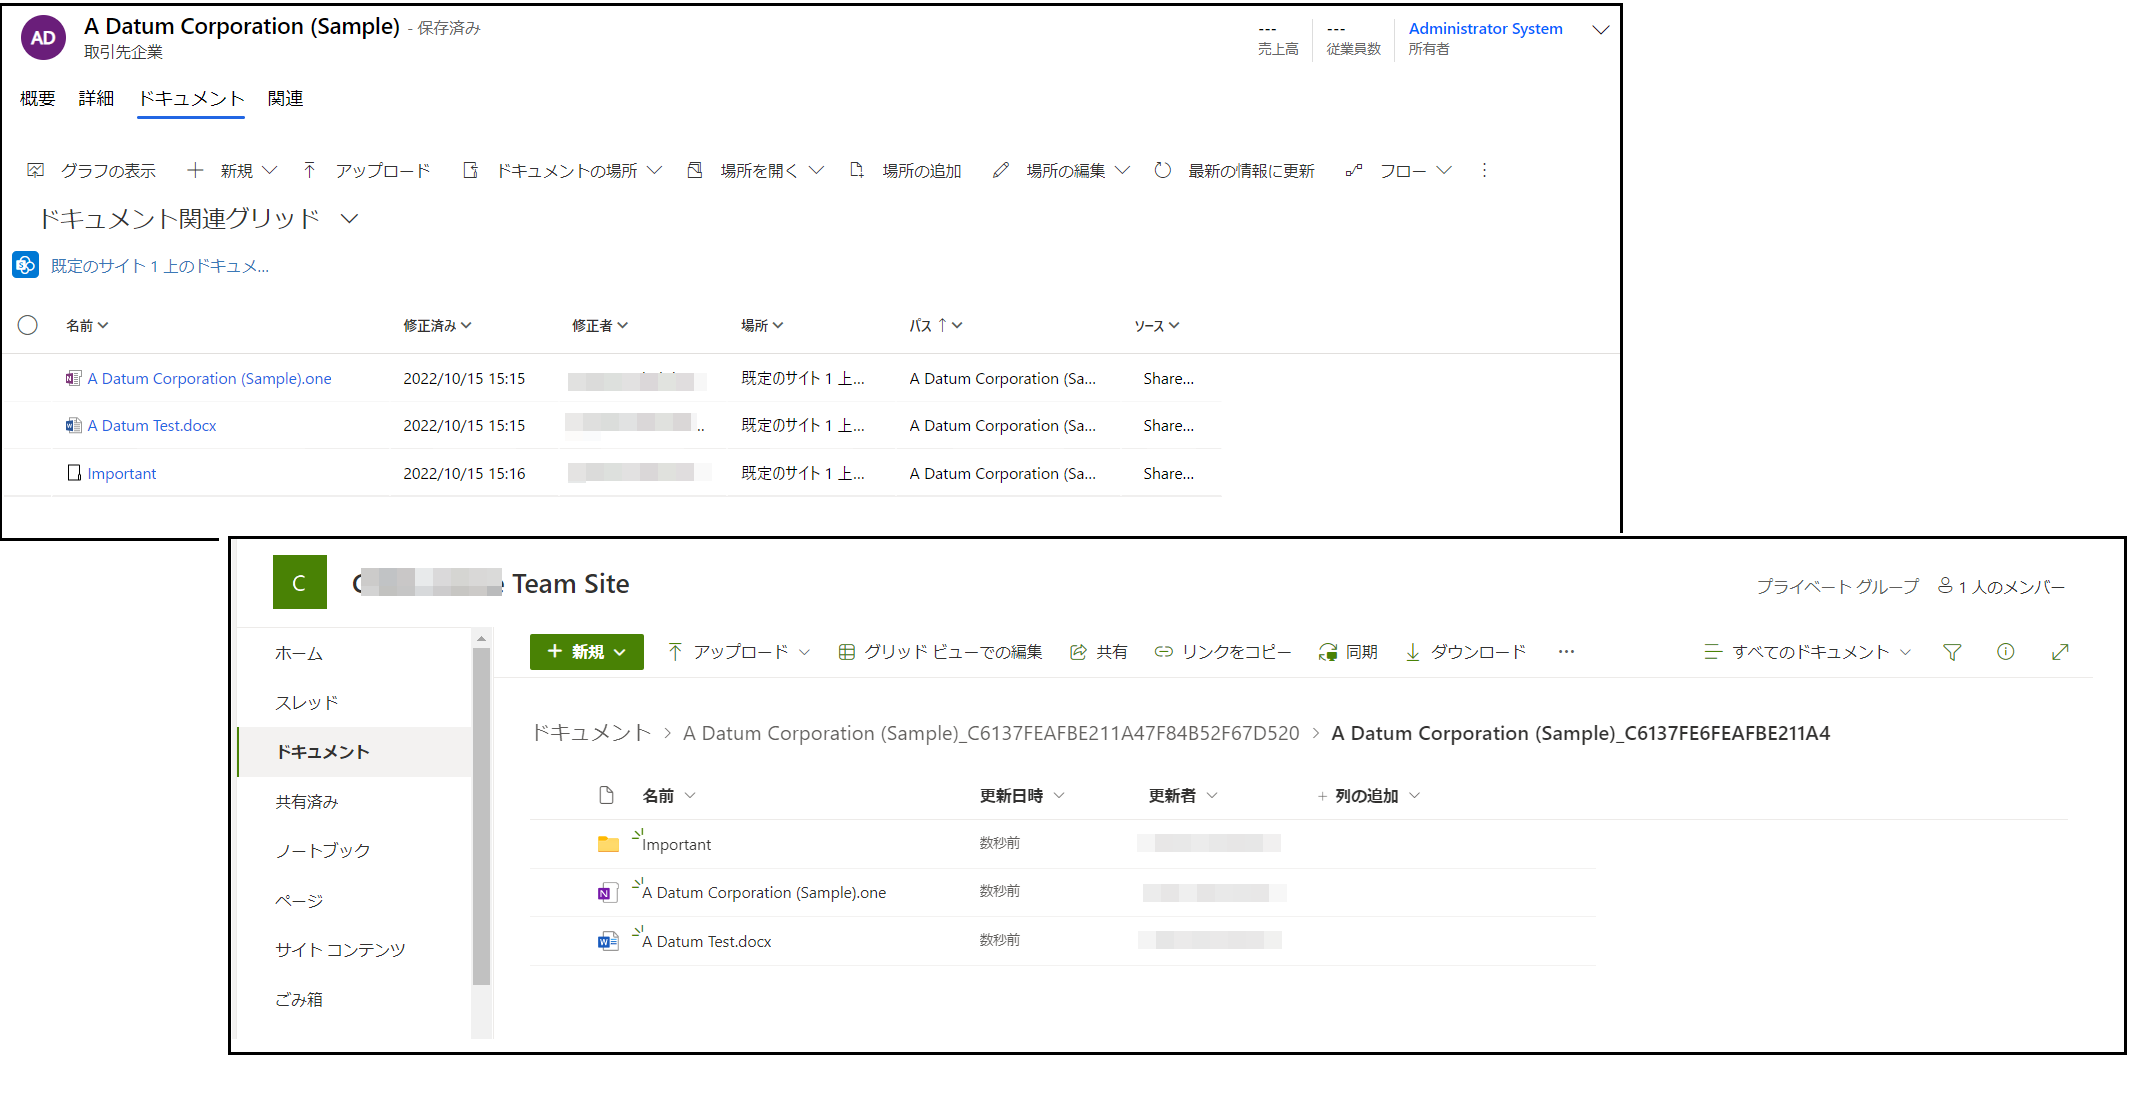Click the グリッド ビューでの編集 grid icon

coord(846,652)
